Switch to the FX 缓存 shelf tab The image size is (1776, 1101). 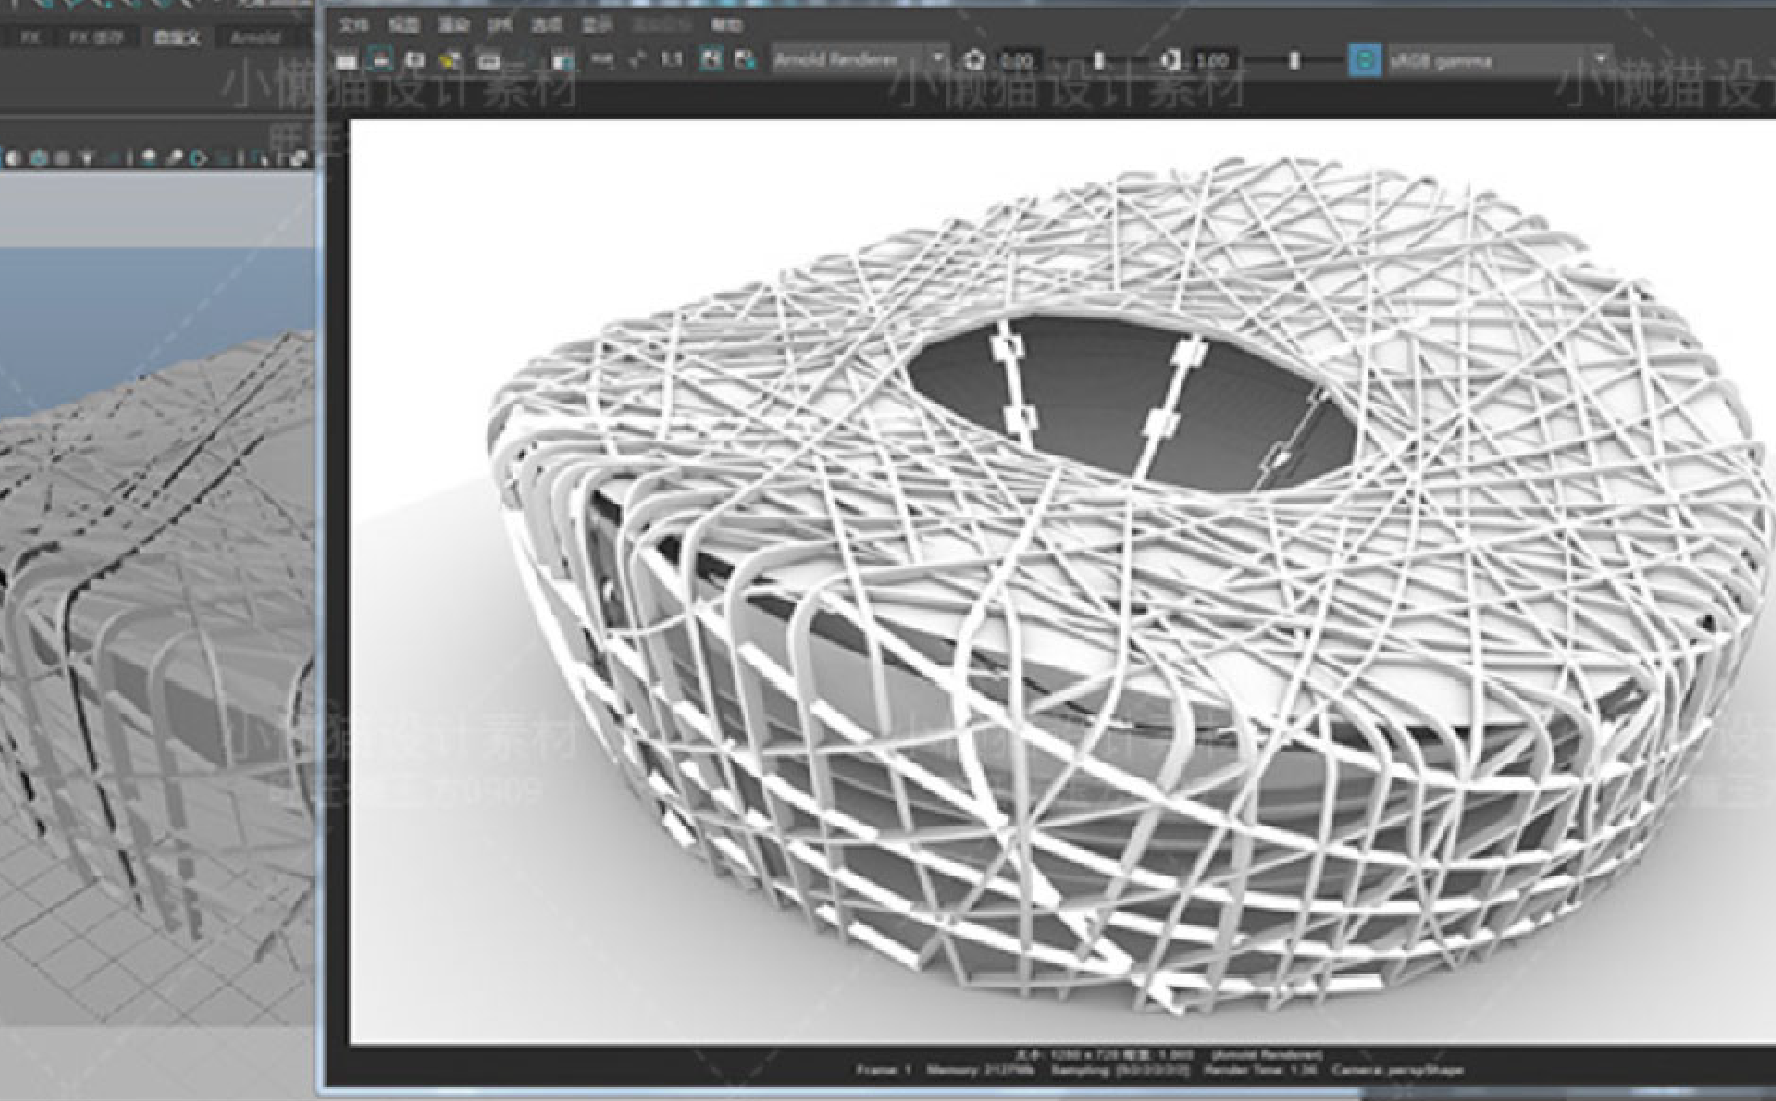[x=95, y=38]
